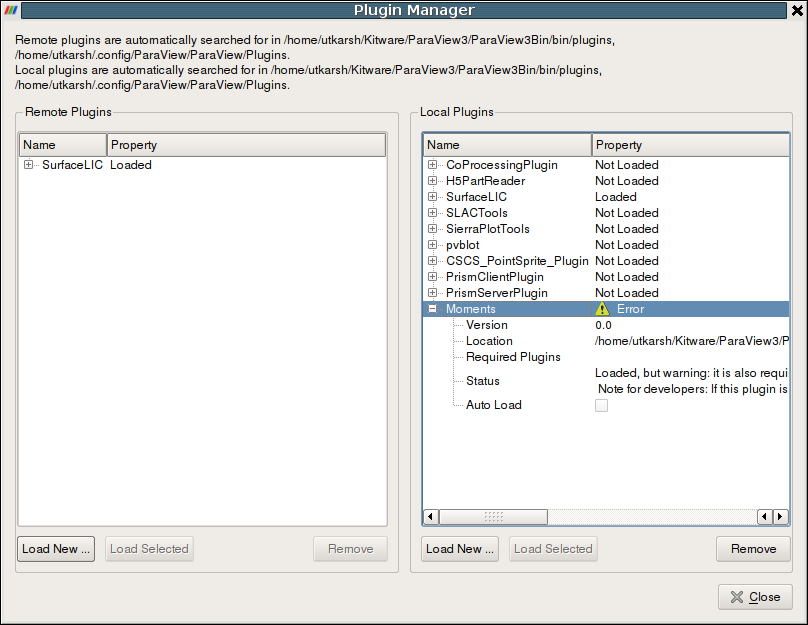The width and height of the screenshot is (808, 625).
Task: Expand the CSCS_PointSprite_Plugin entry
Action: click(x=431, y=261)
